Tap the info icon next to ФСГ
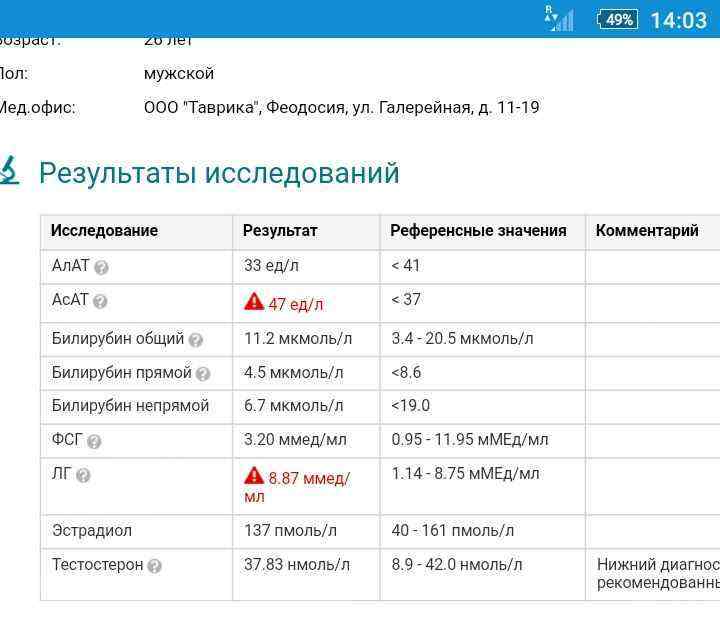 pos(94,441)
